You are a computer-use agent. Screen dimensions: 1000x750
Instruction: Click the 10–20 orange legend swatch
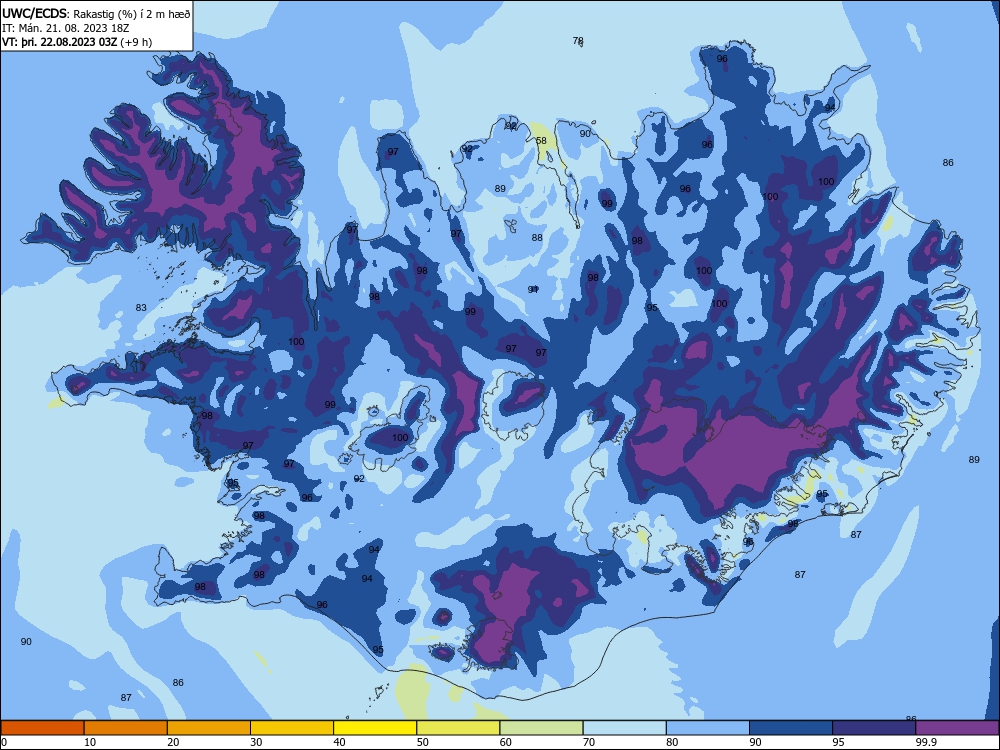(126, 728)
